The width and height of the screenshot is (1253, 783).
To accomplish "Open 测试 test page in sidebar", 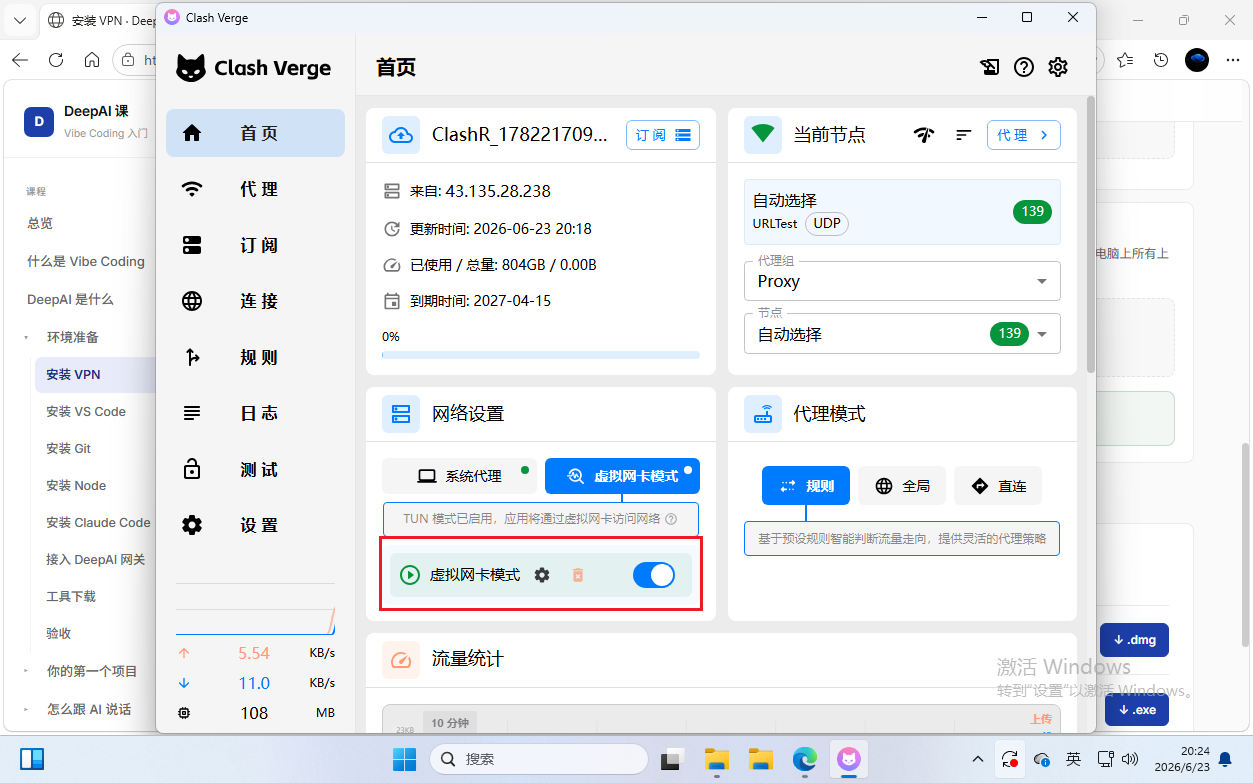I will 255,469.
